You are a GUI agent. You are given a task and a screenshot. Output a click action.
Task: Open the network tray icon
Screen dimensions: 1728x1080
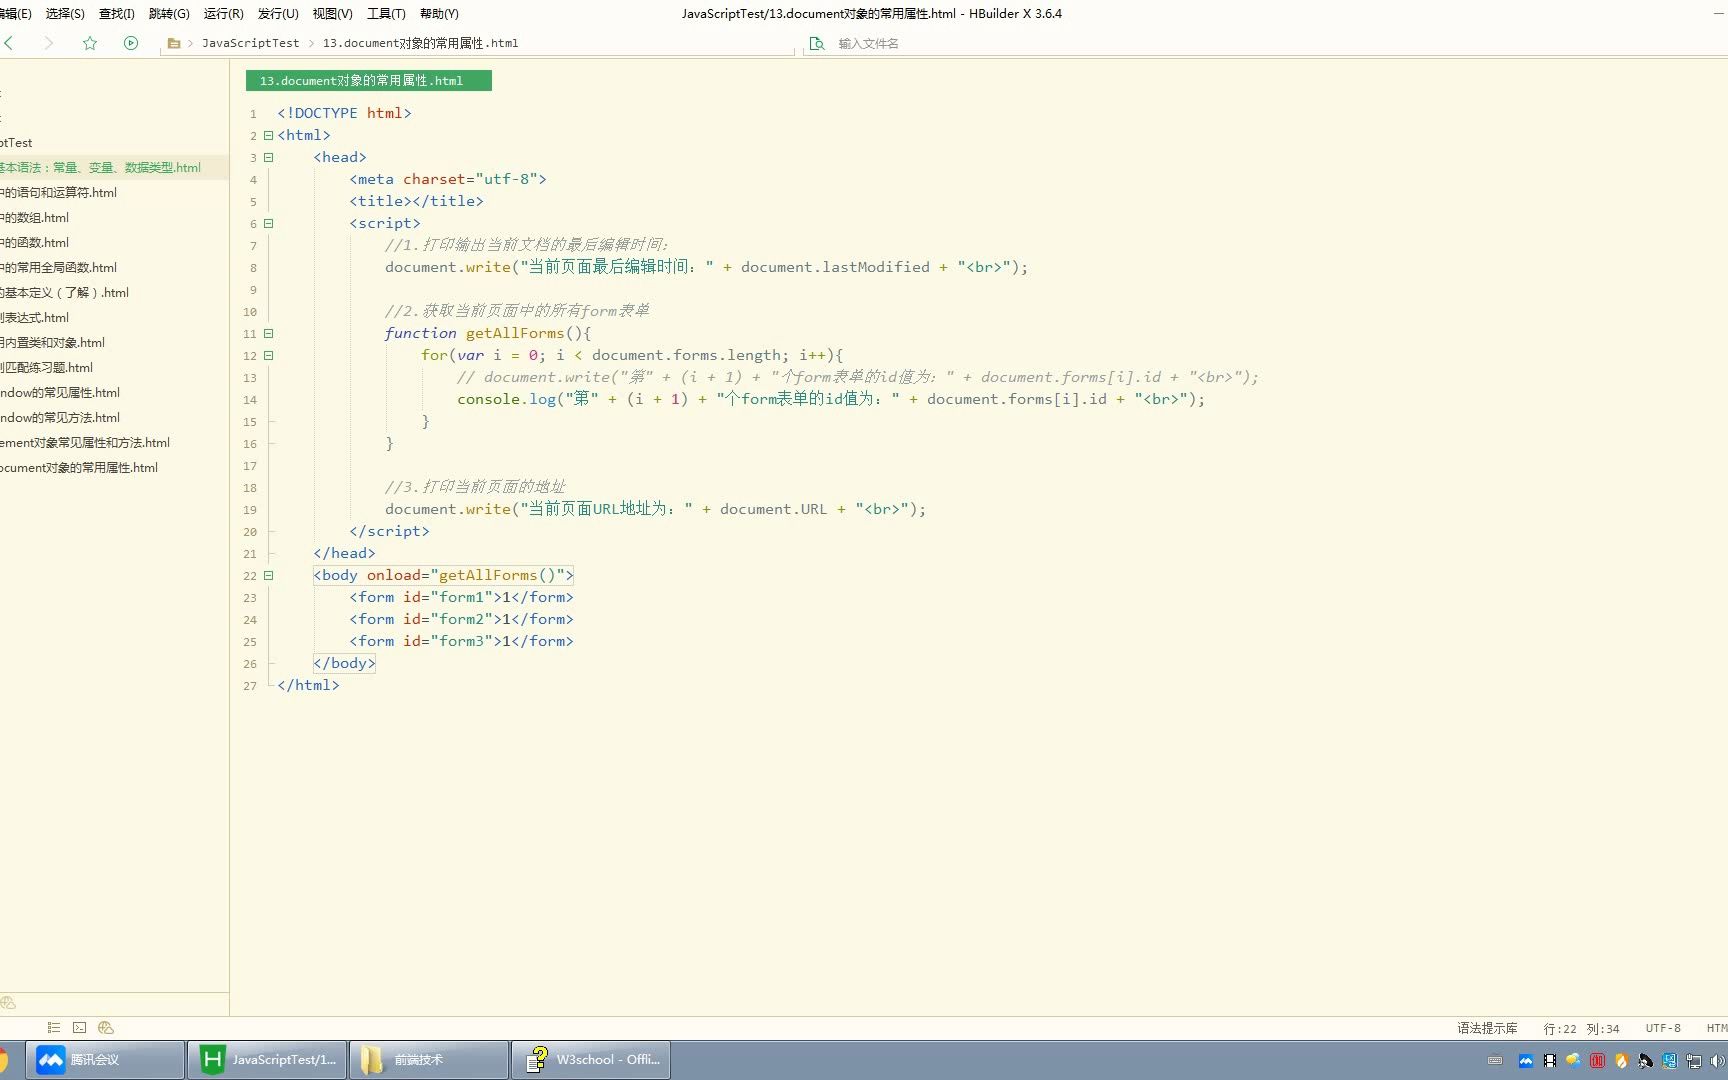(x=1694, y=1061)
